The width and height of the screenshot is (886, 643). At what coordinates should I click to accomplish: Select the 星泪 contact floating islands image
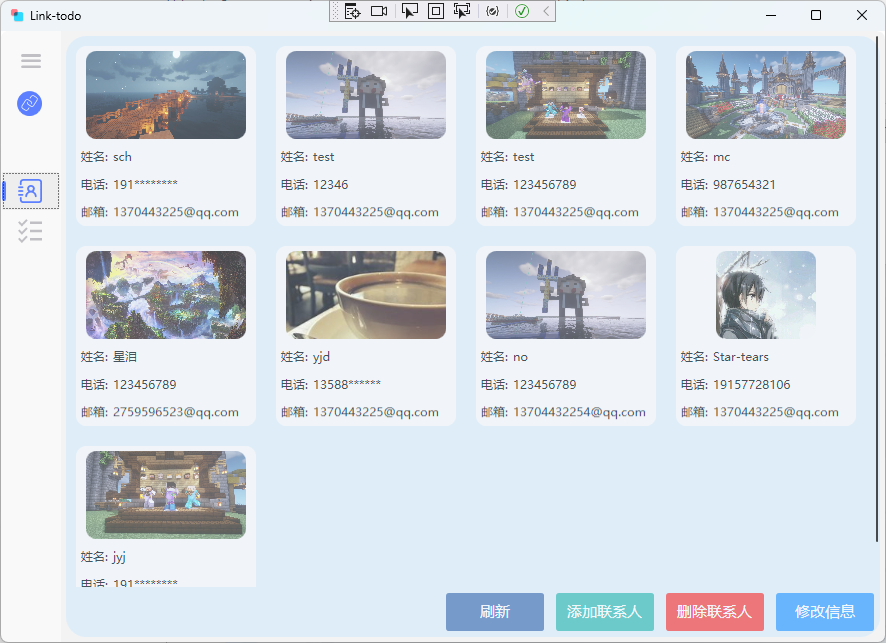166,295
